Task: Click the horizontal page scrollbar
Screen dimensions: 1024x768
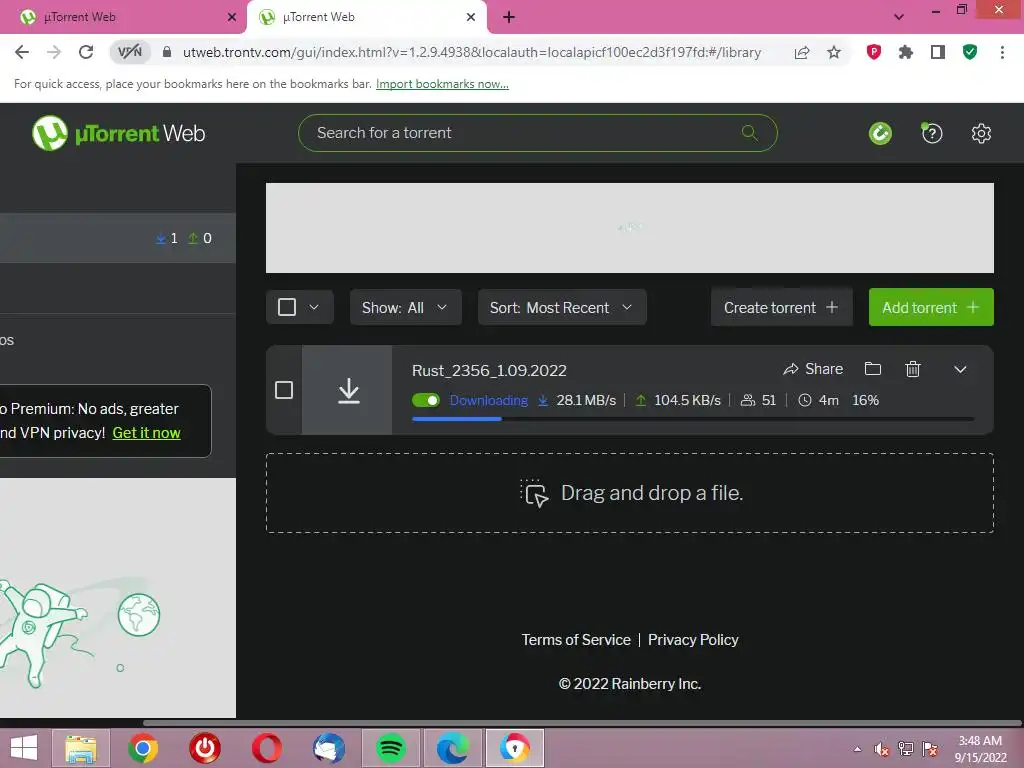Action: pyautogui.click(x=581, y=723)
